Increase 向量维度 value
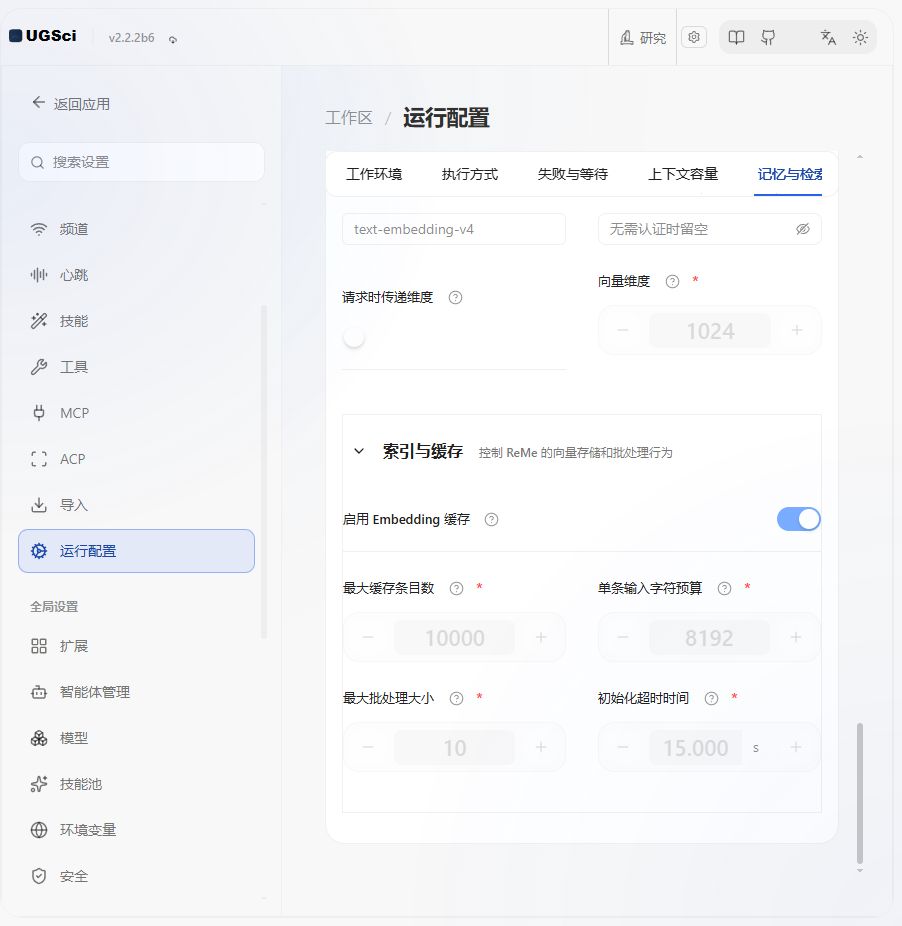 pos(797,330)
